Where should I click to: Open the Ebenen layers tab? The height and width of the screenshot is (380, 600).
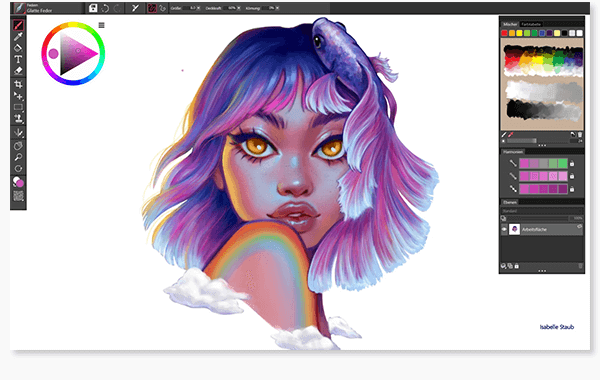point(510,202)
